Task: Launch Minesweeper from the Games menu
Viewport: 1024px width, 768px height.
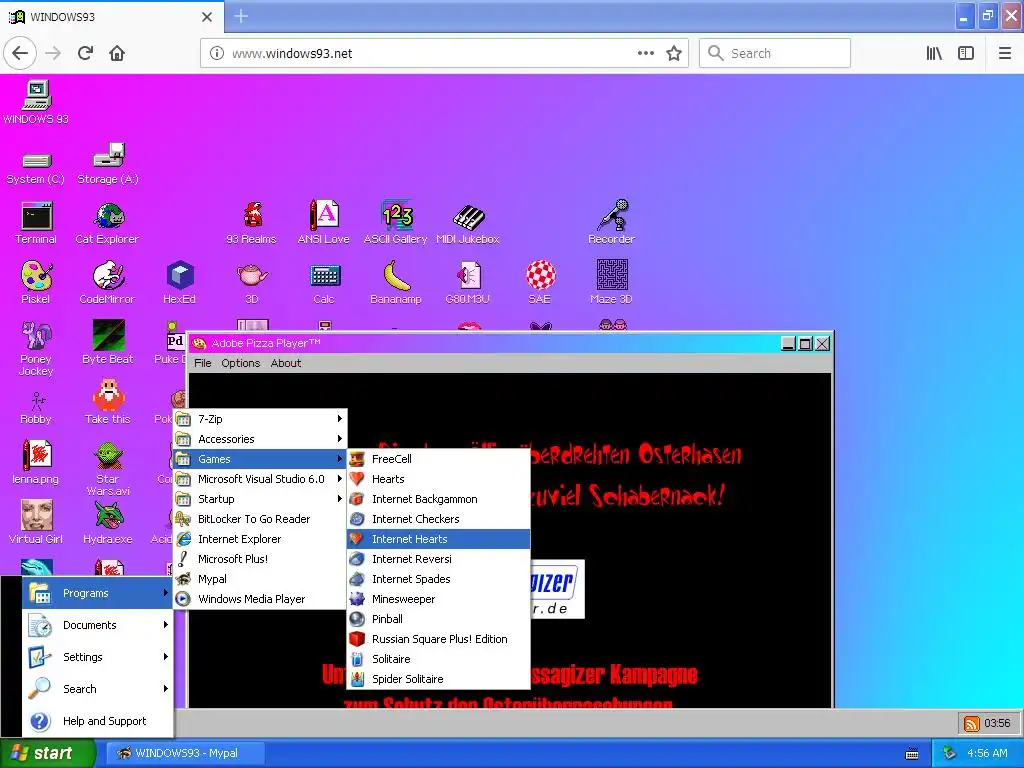Action: (438, 599)
